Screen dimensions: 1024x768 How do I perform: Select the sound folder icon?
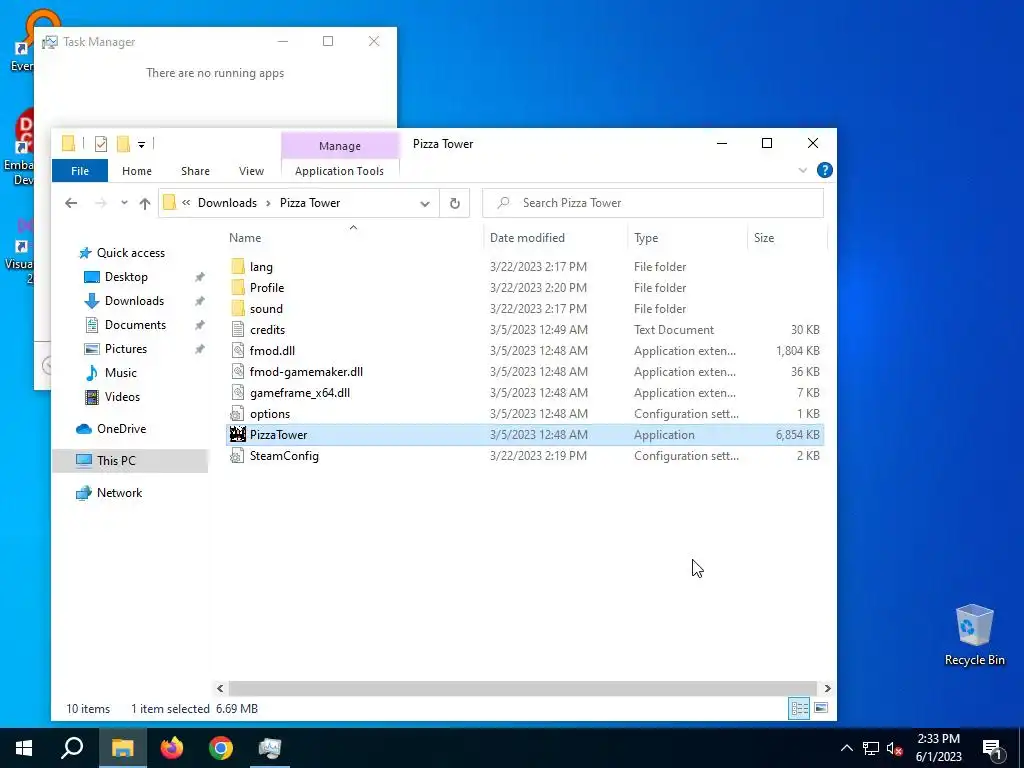point(238,308)
